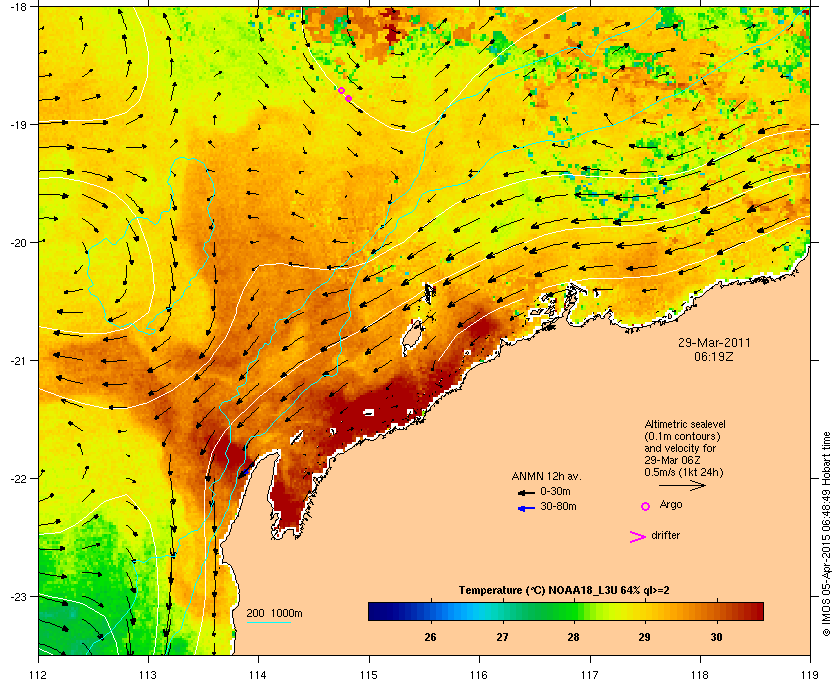Click the latitude label -21
Viewport: 840px width, 680px height.
coord(19,360)
